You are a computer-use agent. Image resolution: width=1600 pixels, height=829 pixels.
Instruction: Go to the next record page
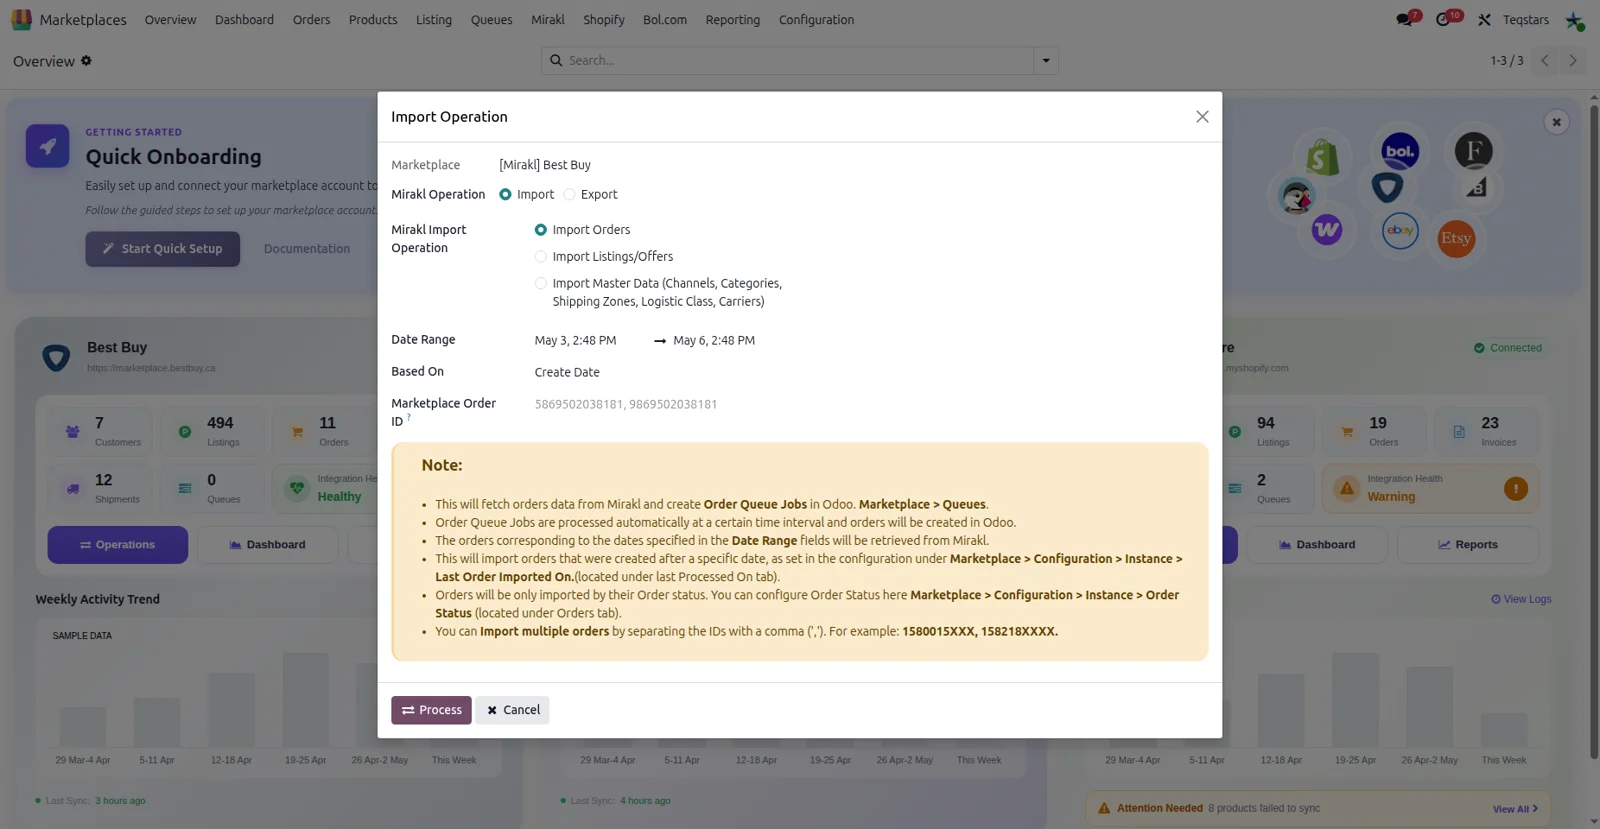tap(1573, 61)
